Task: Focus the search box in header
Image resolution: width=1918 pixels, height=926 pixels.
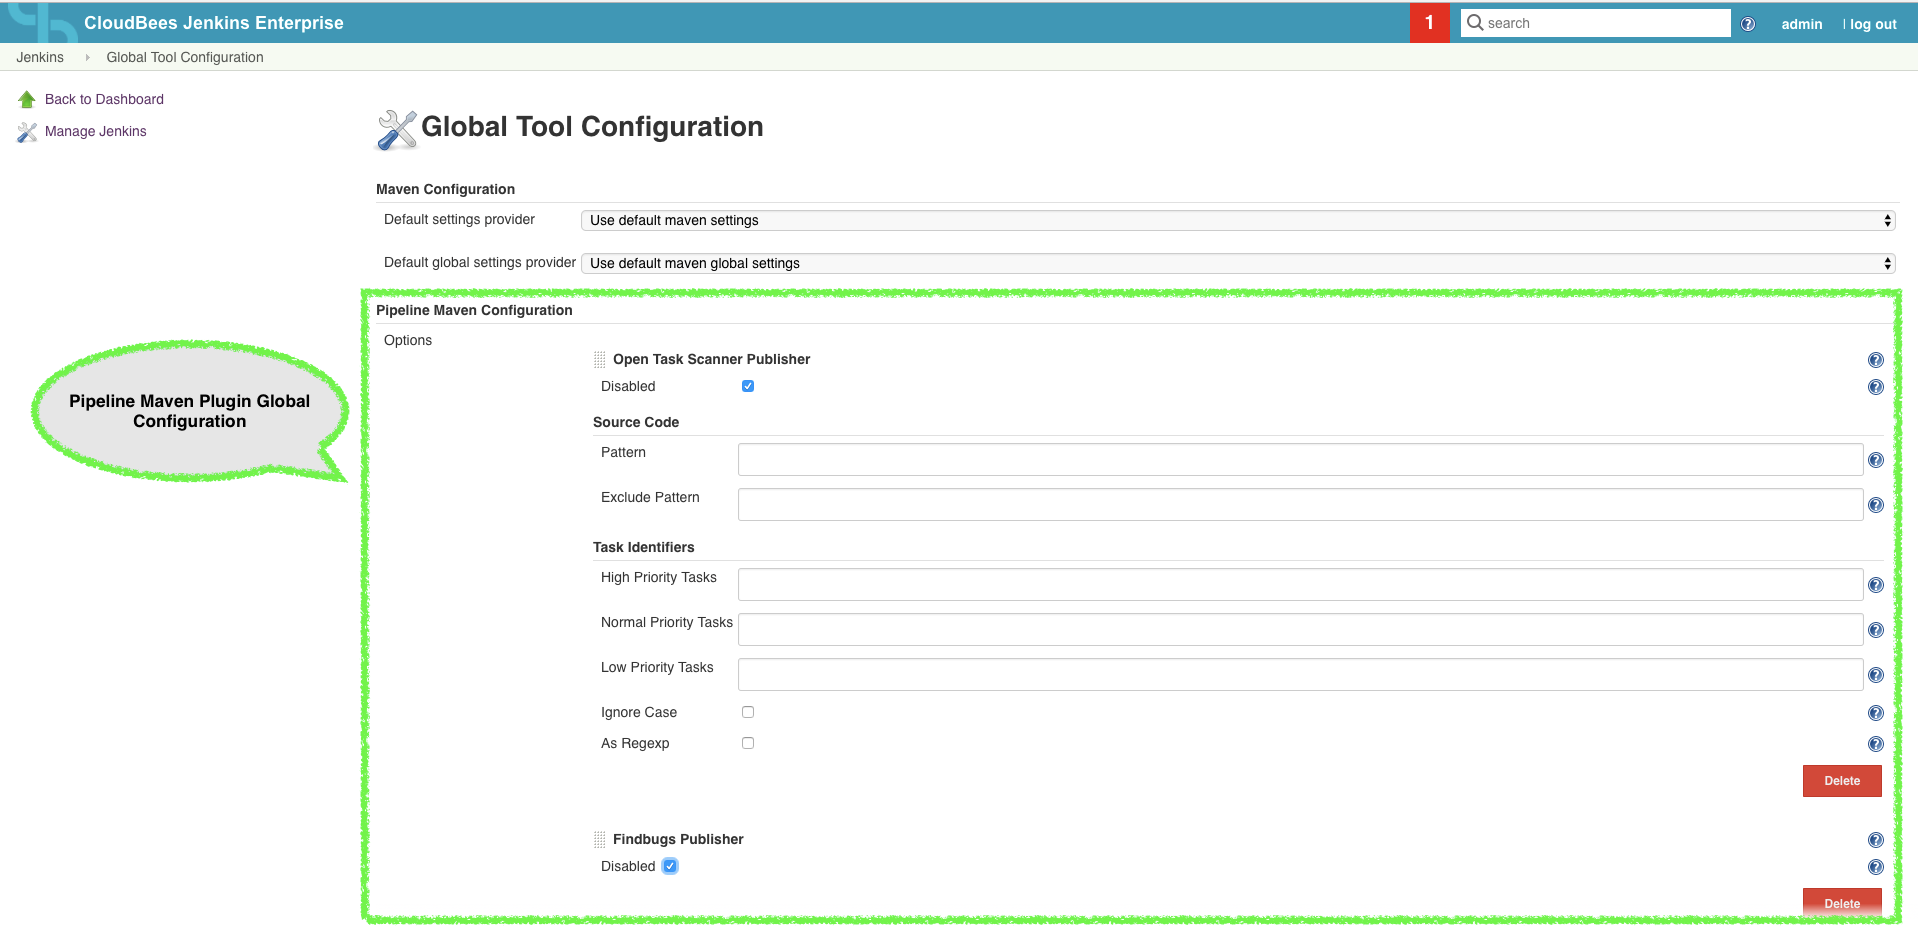Action: tap(1596, 23)
